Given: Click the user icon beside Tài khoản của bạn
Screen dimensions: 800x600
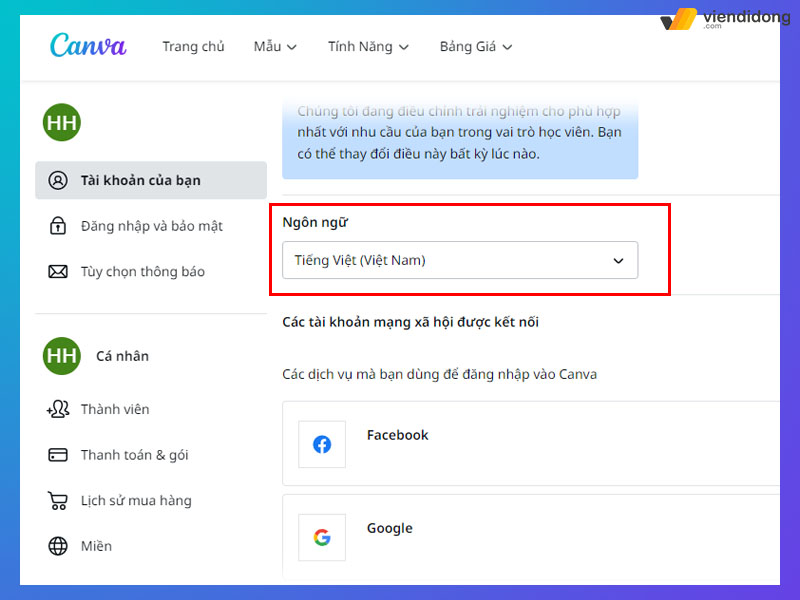Looking at the screenshot, I should point(58,180).
